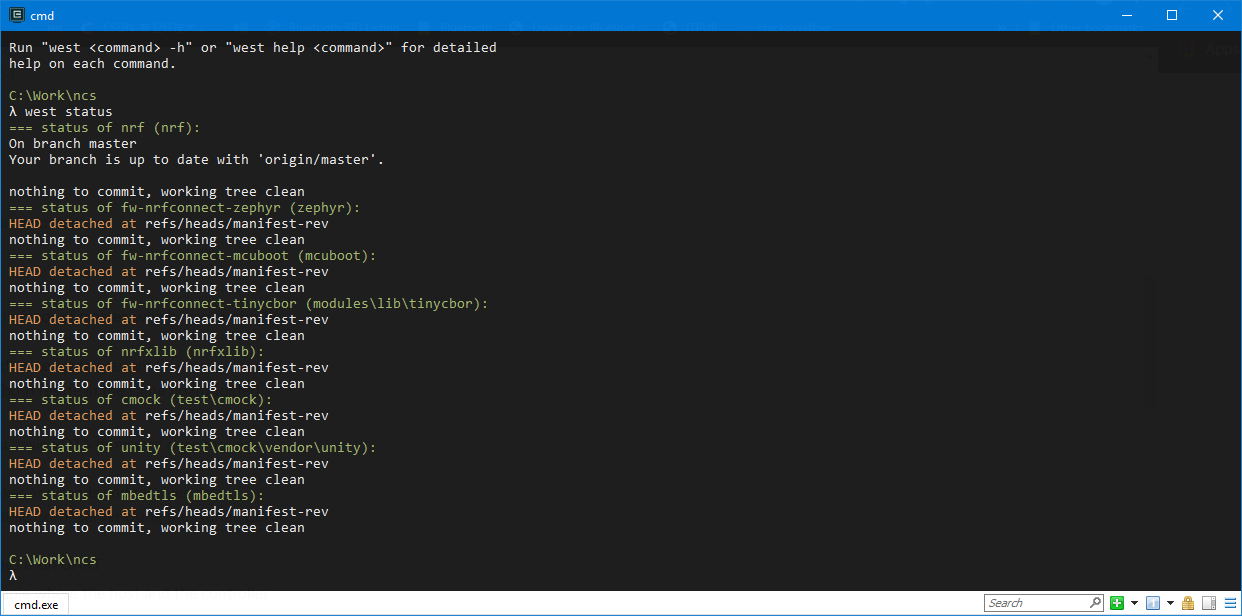1242x616 pixels.
Task: Click the active console number 1 icon
Action: point(1152,603)
